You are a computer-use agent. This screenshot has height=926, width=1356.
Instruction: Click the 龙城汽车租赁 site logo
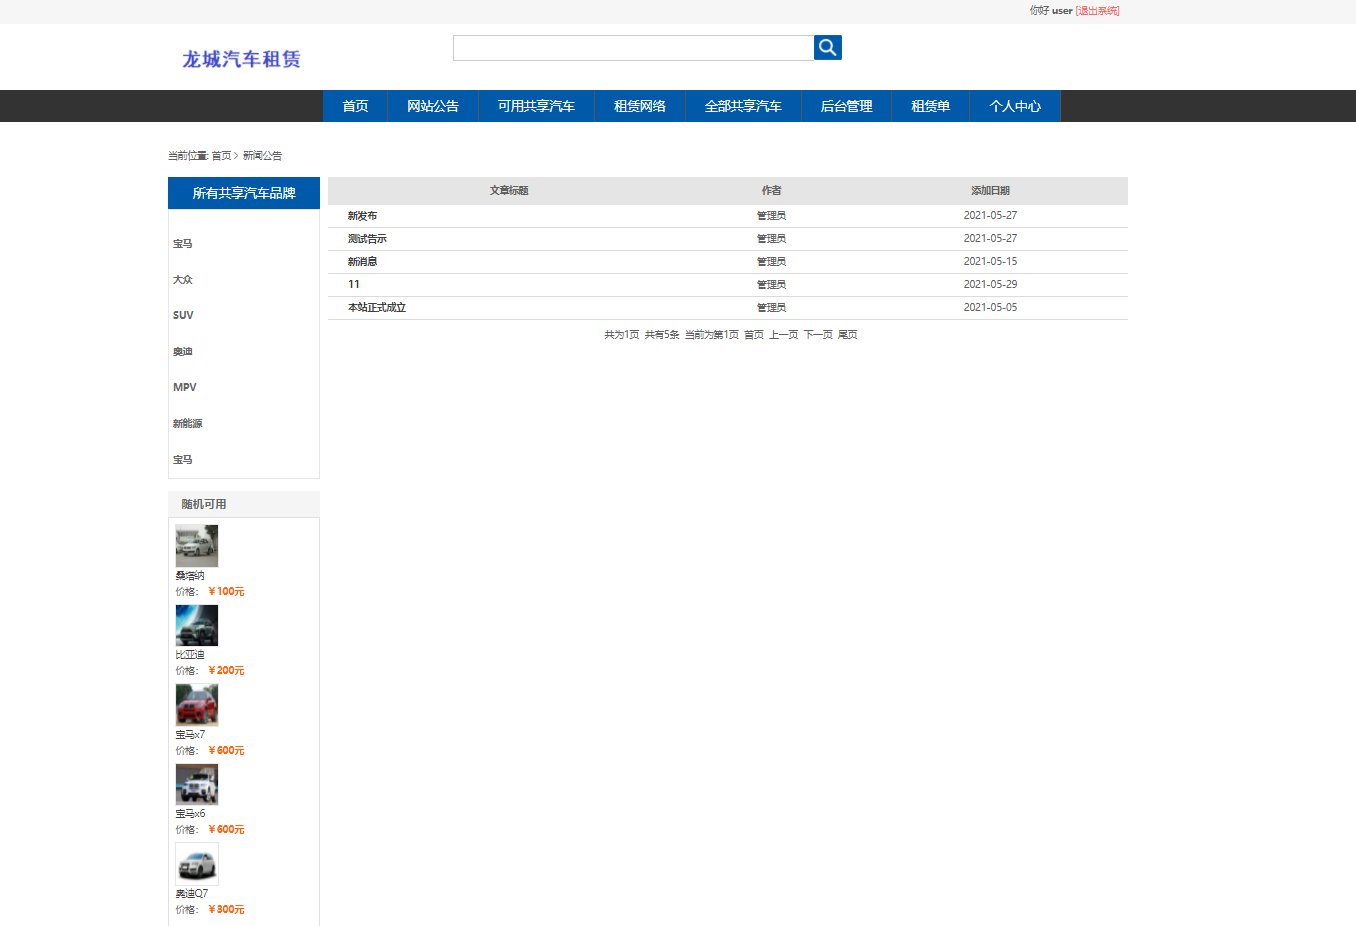click(x=241, y=59)
